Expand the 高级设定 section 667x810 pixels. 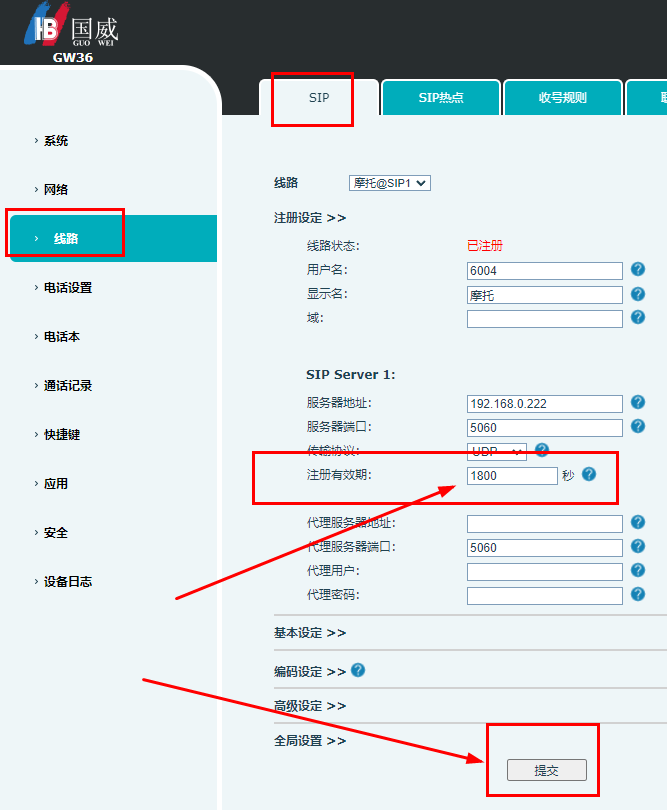point(310,706)
